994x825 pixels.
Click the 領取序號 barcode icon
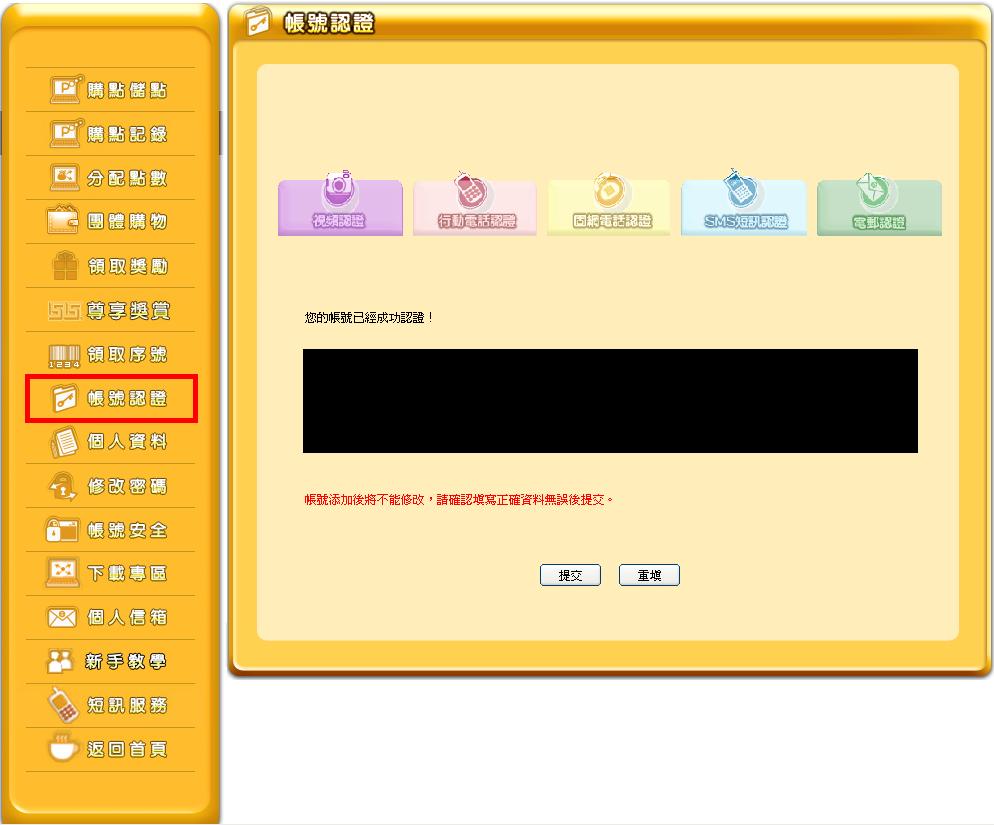(65, 356)
